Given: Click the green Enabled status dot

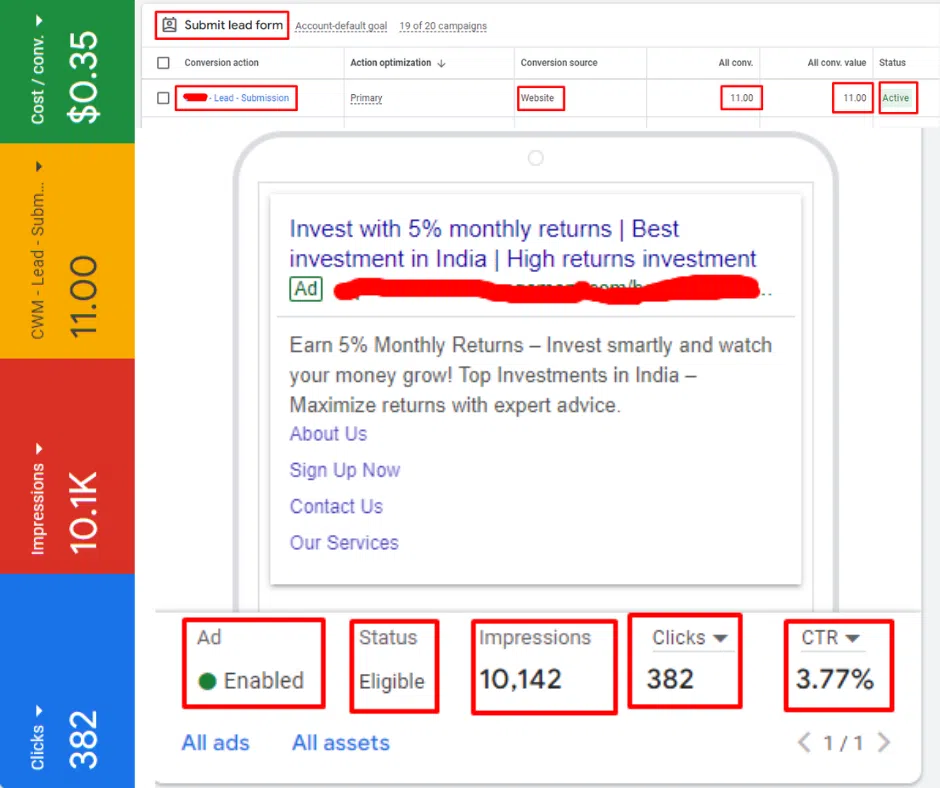Looking at the screenshot, I should [x=207, y=681].
